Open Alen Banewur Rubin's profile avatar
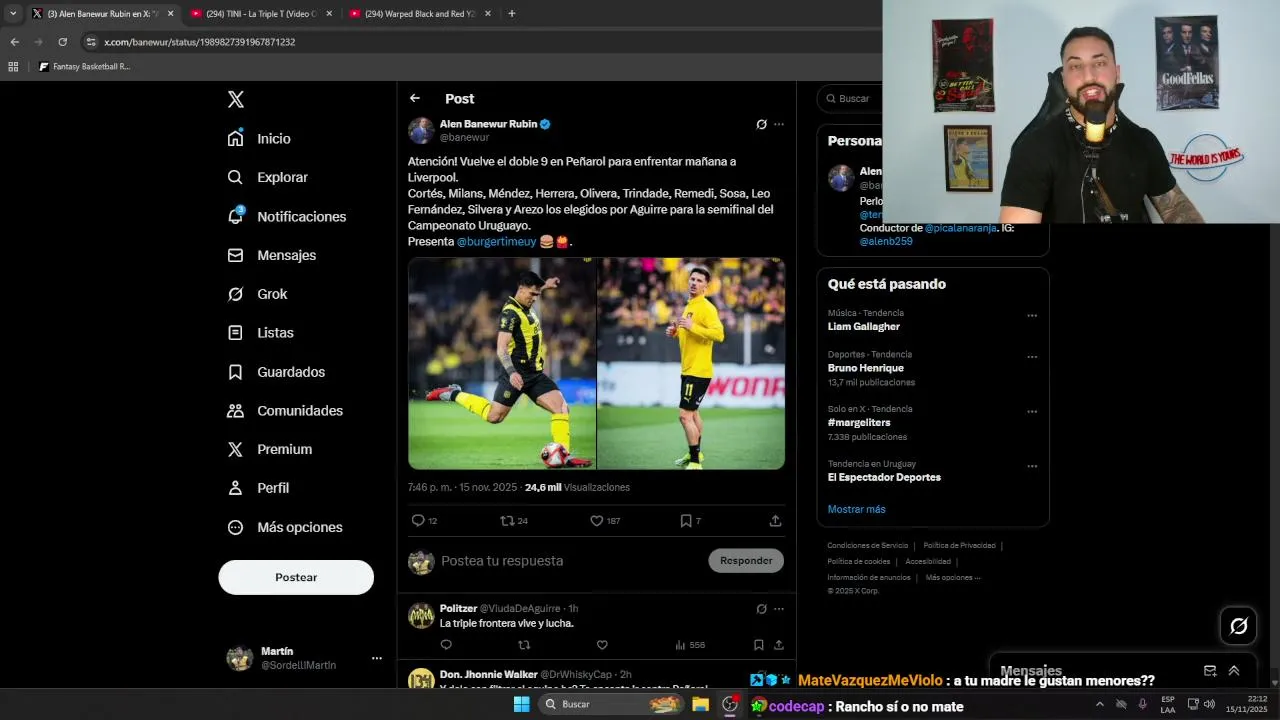This screenshot has width=1280, height=720. click(421, 131)
